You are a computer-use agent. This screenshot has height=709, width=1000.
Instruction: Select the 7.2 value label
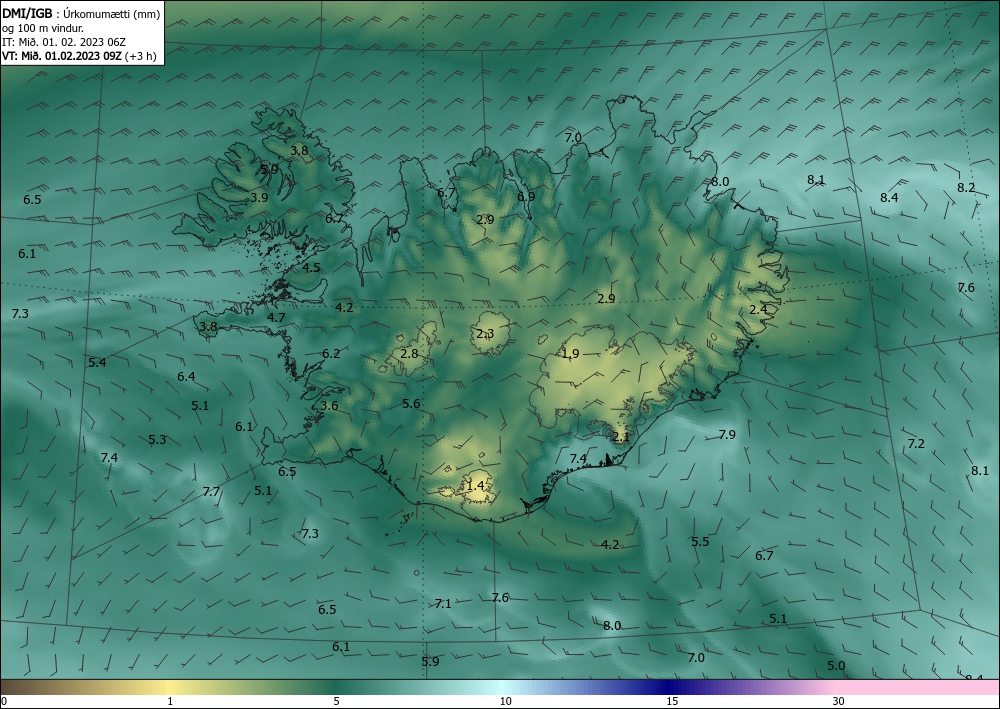pyautogui.click(x=916, y=444)
